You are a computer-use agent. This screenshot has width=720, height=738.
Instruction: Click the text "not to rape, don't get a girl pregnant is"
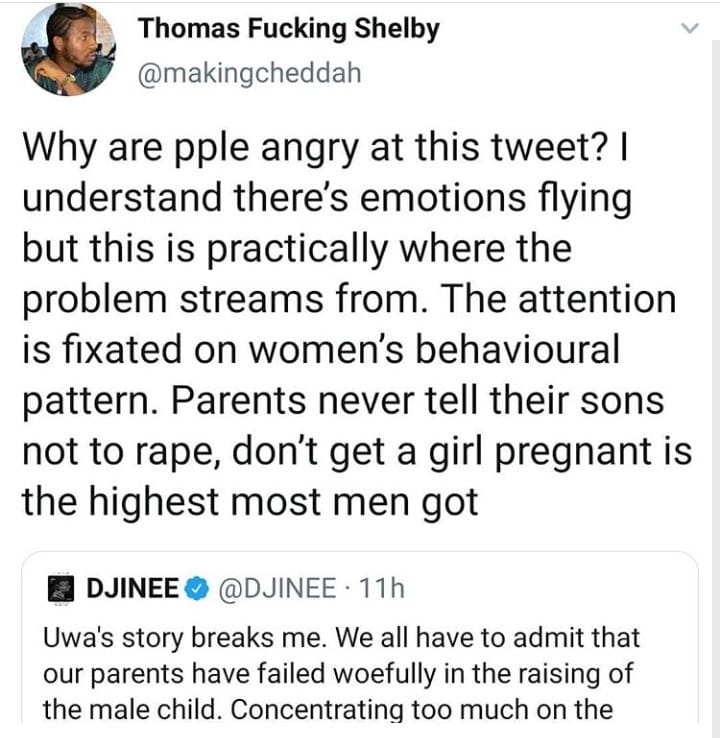357,450
